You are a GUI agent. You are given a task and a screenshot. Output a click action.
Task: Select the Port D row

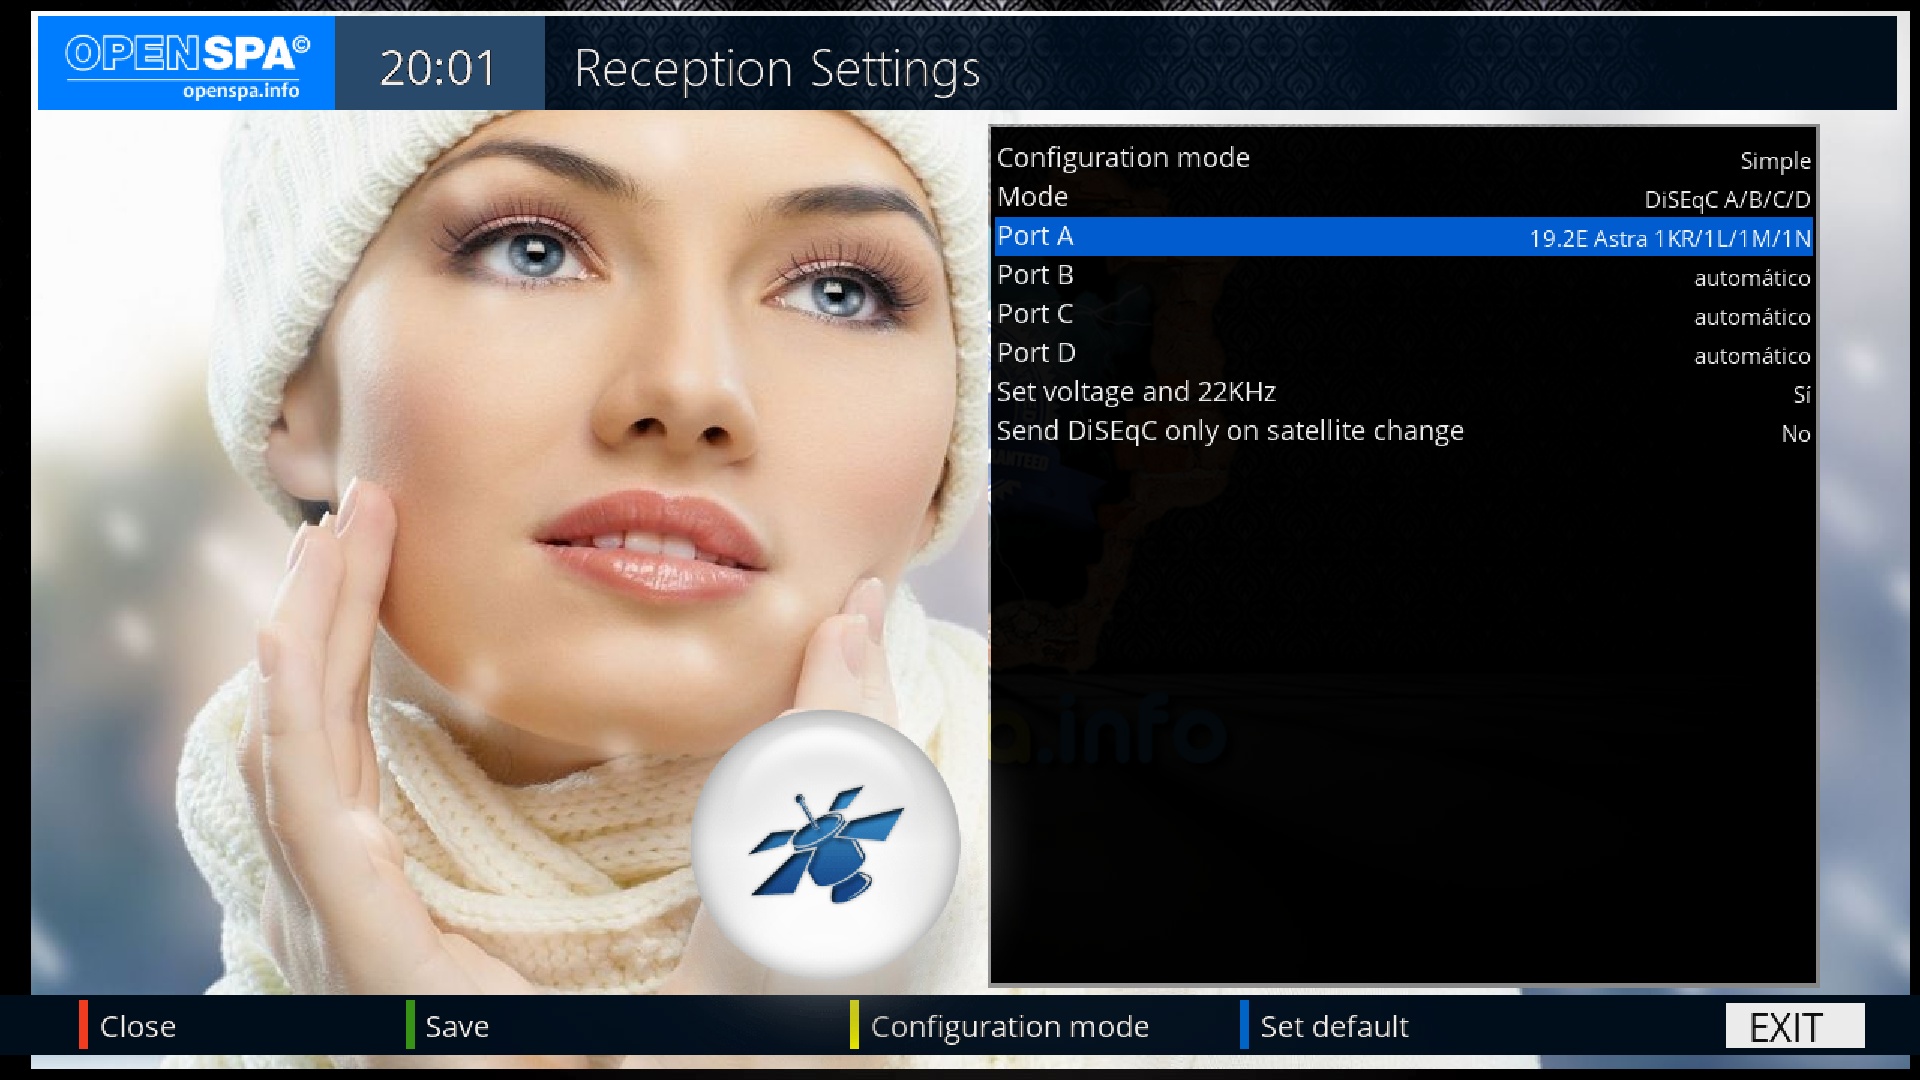(1404, 353)
